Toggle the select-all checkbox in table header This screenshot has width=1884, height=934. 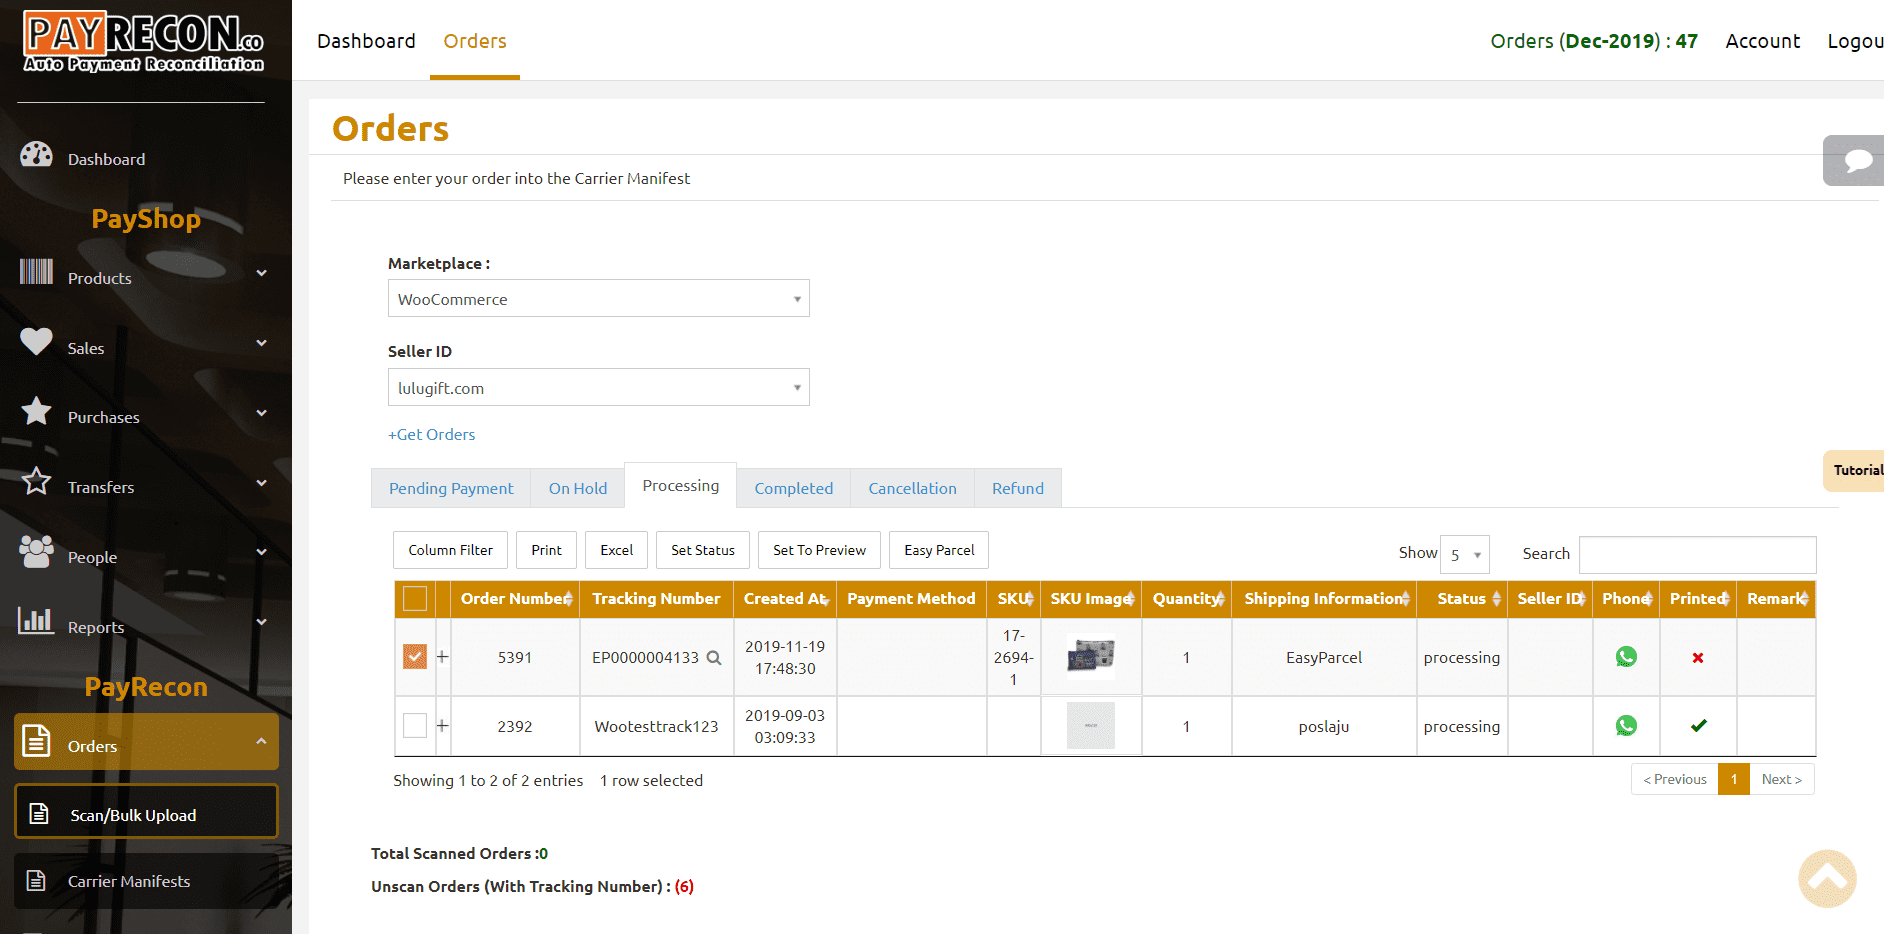click(415, 599)
